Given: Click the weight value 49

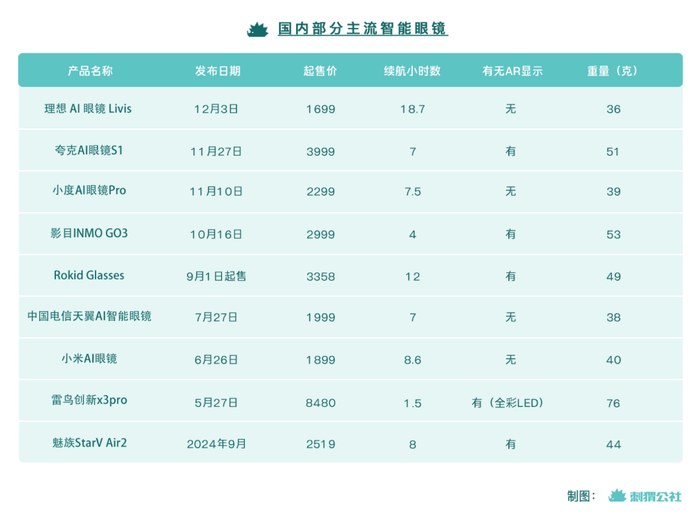Looking at the screenshot, I should click(613, 277).
